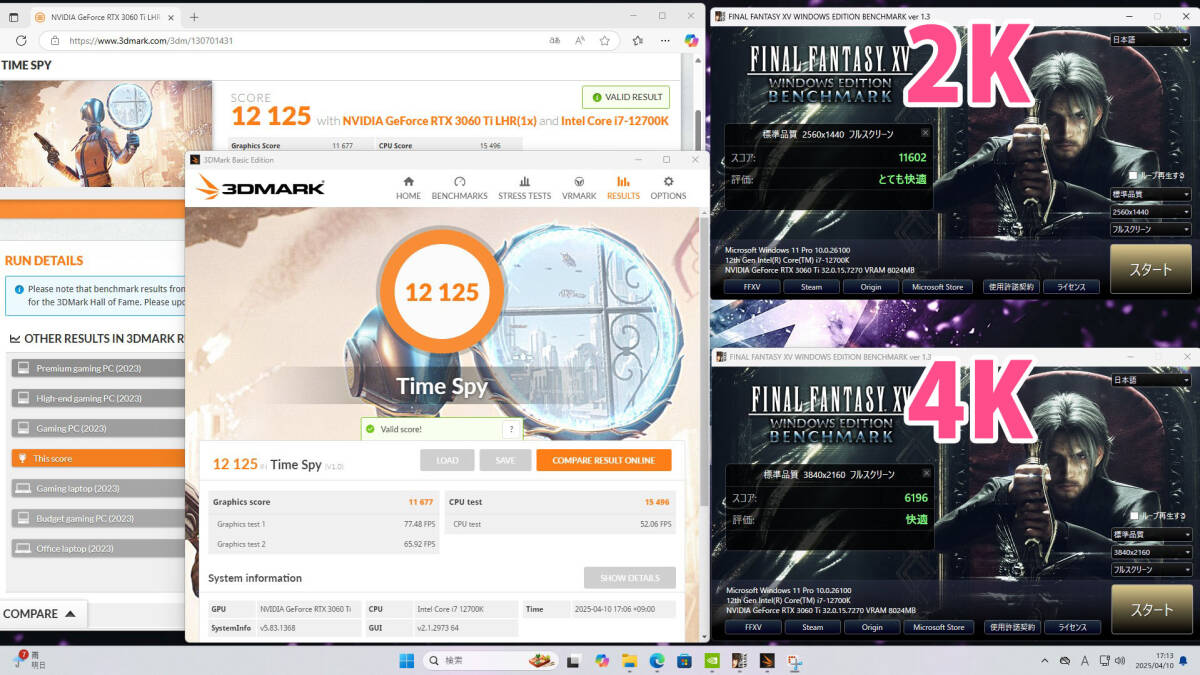Open 2560x1440 resolution dropdown
This screenshot has height=675, width=1200.
click(1150, 212)
